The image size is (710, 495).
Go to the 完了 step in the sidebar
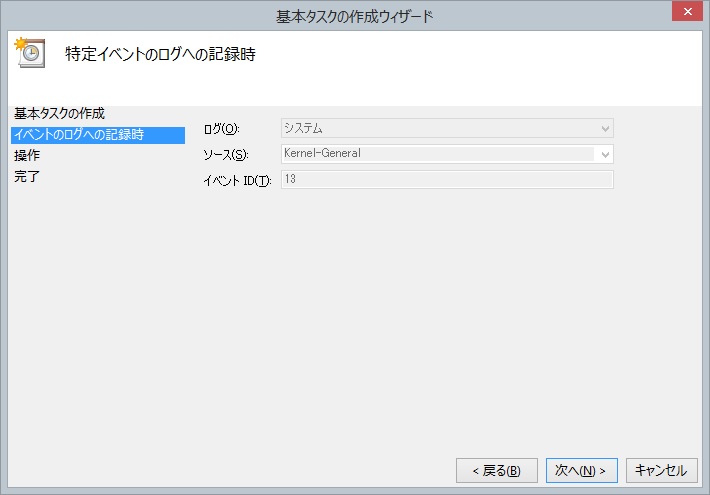pyautogui.click(x=27, y=176)
